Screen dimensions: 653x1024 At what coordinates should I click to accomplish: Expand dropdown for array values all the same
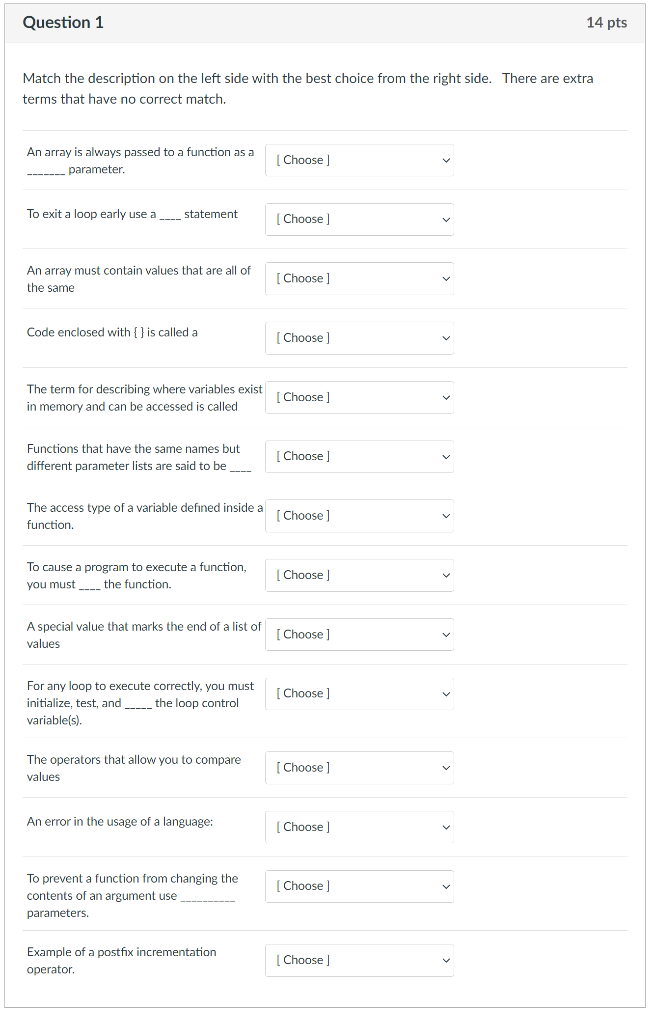(x=359, y=278)
